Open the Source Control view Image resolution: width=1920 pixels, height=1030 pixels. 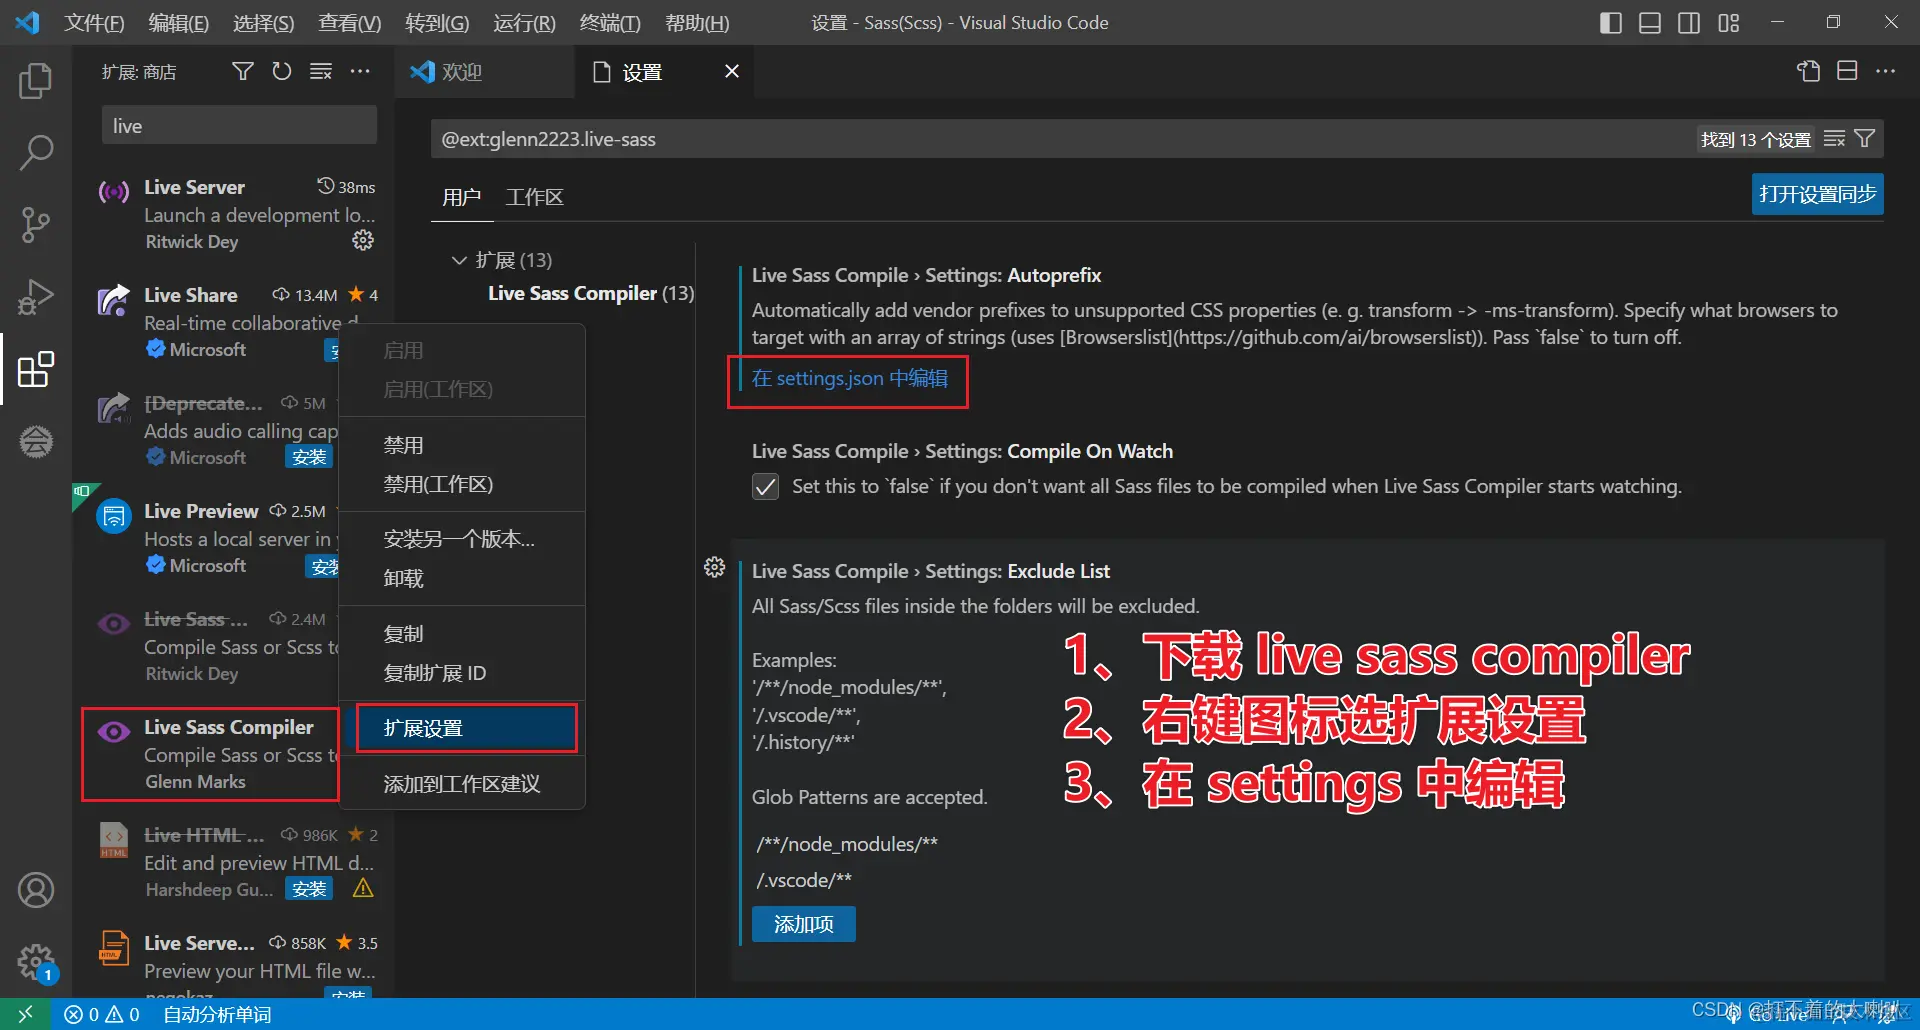click(36, 225)
